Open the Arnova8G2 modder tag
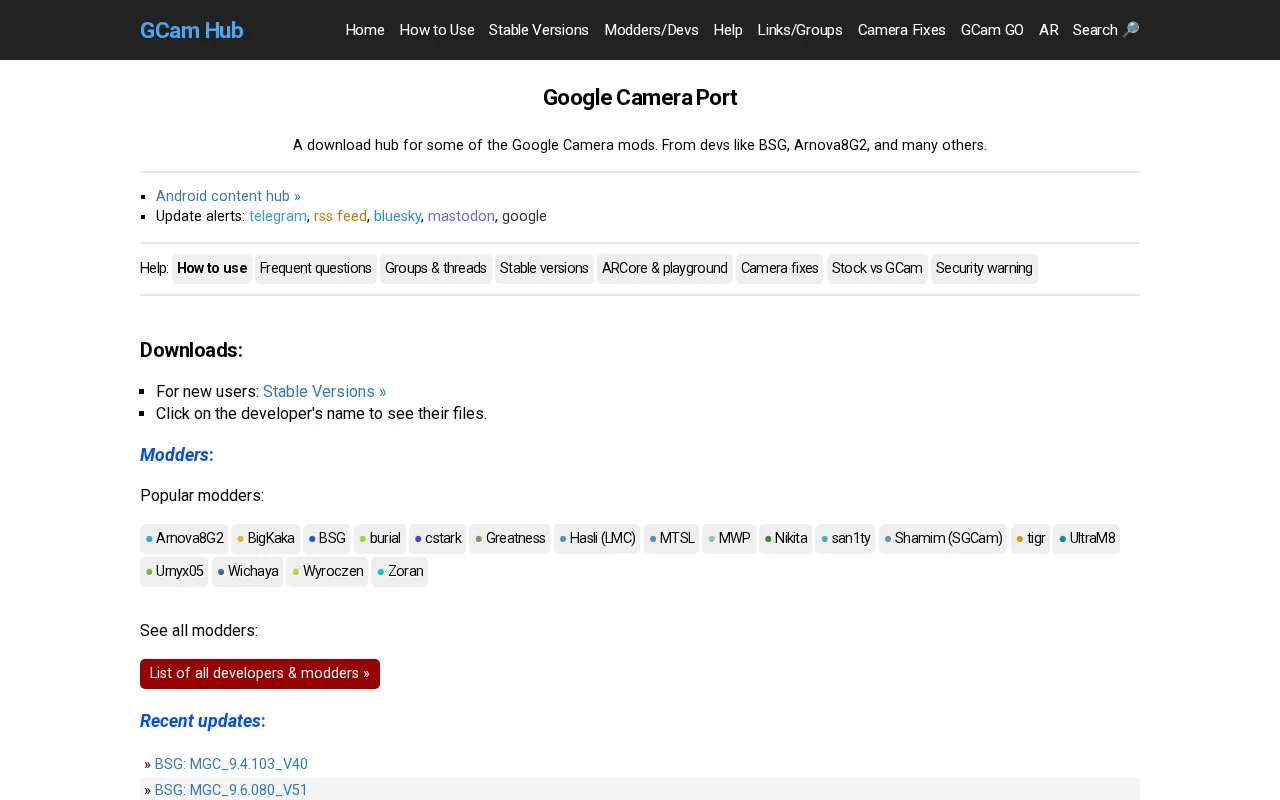This screenshot has width=1280, height=800. 184,538
